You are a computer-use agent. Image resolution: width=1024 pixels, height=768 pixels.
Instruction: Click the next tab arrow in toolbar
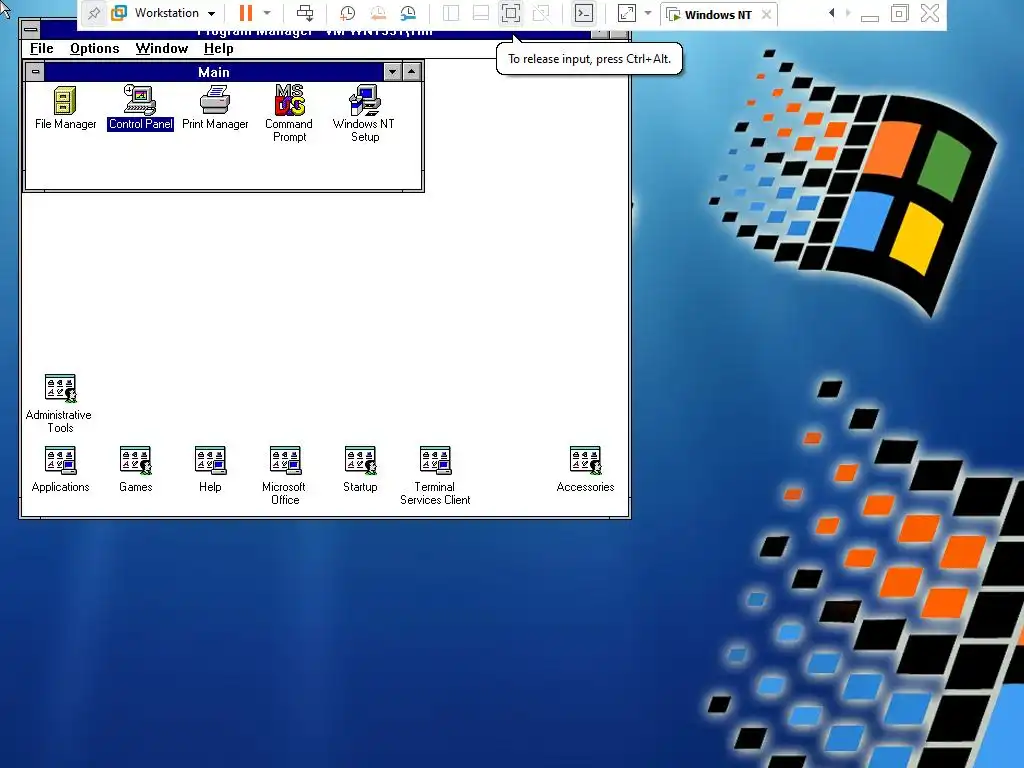pos(848,13)
